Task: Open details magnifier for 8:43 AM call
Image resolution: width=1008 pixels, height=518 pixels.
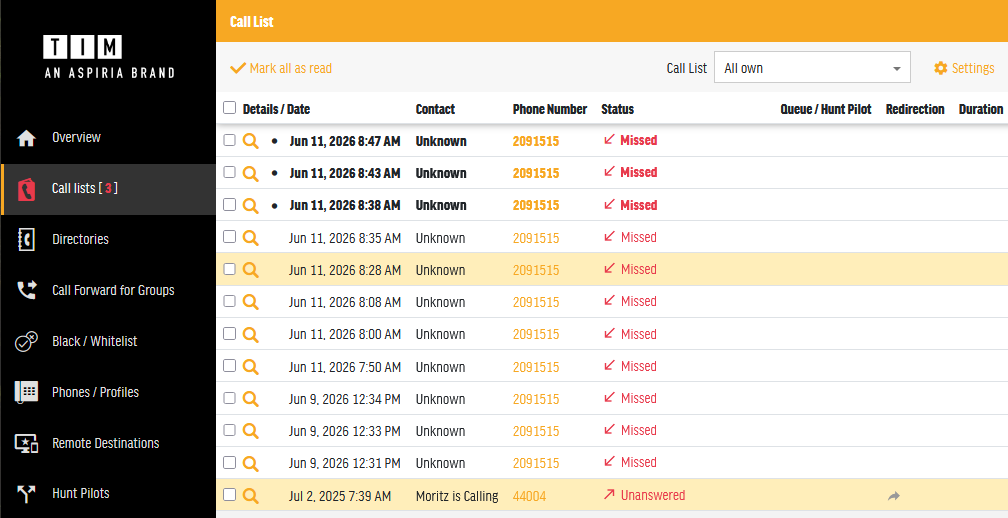Action: [251, 173]
